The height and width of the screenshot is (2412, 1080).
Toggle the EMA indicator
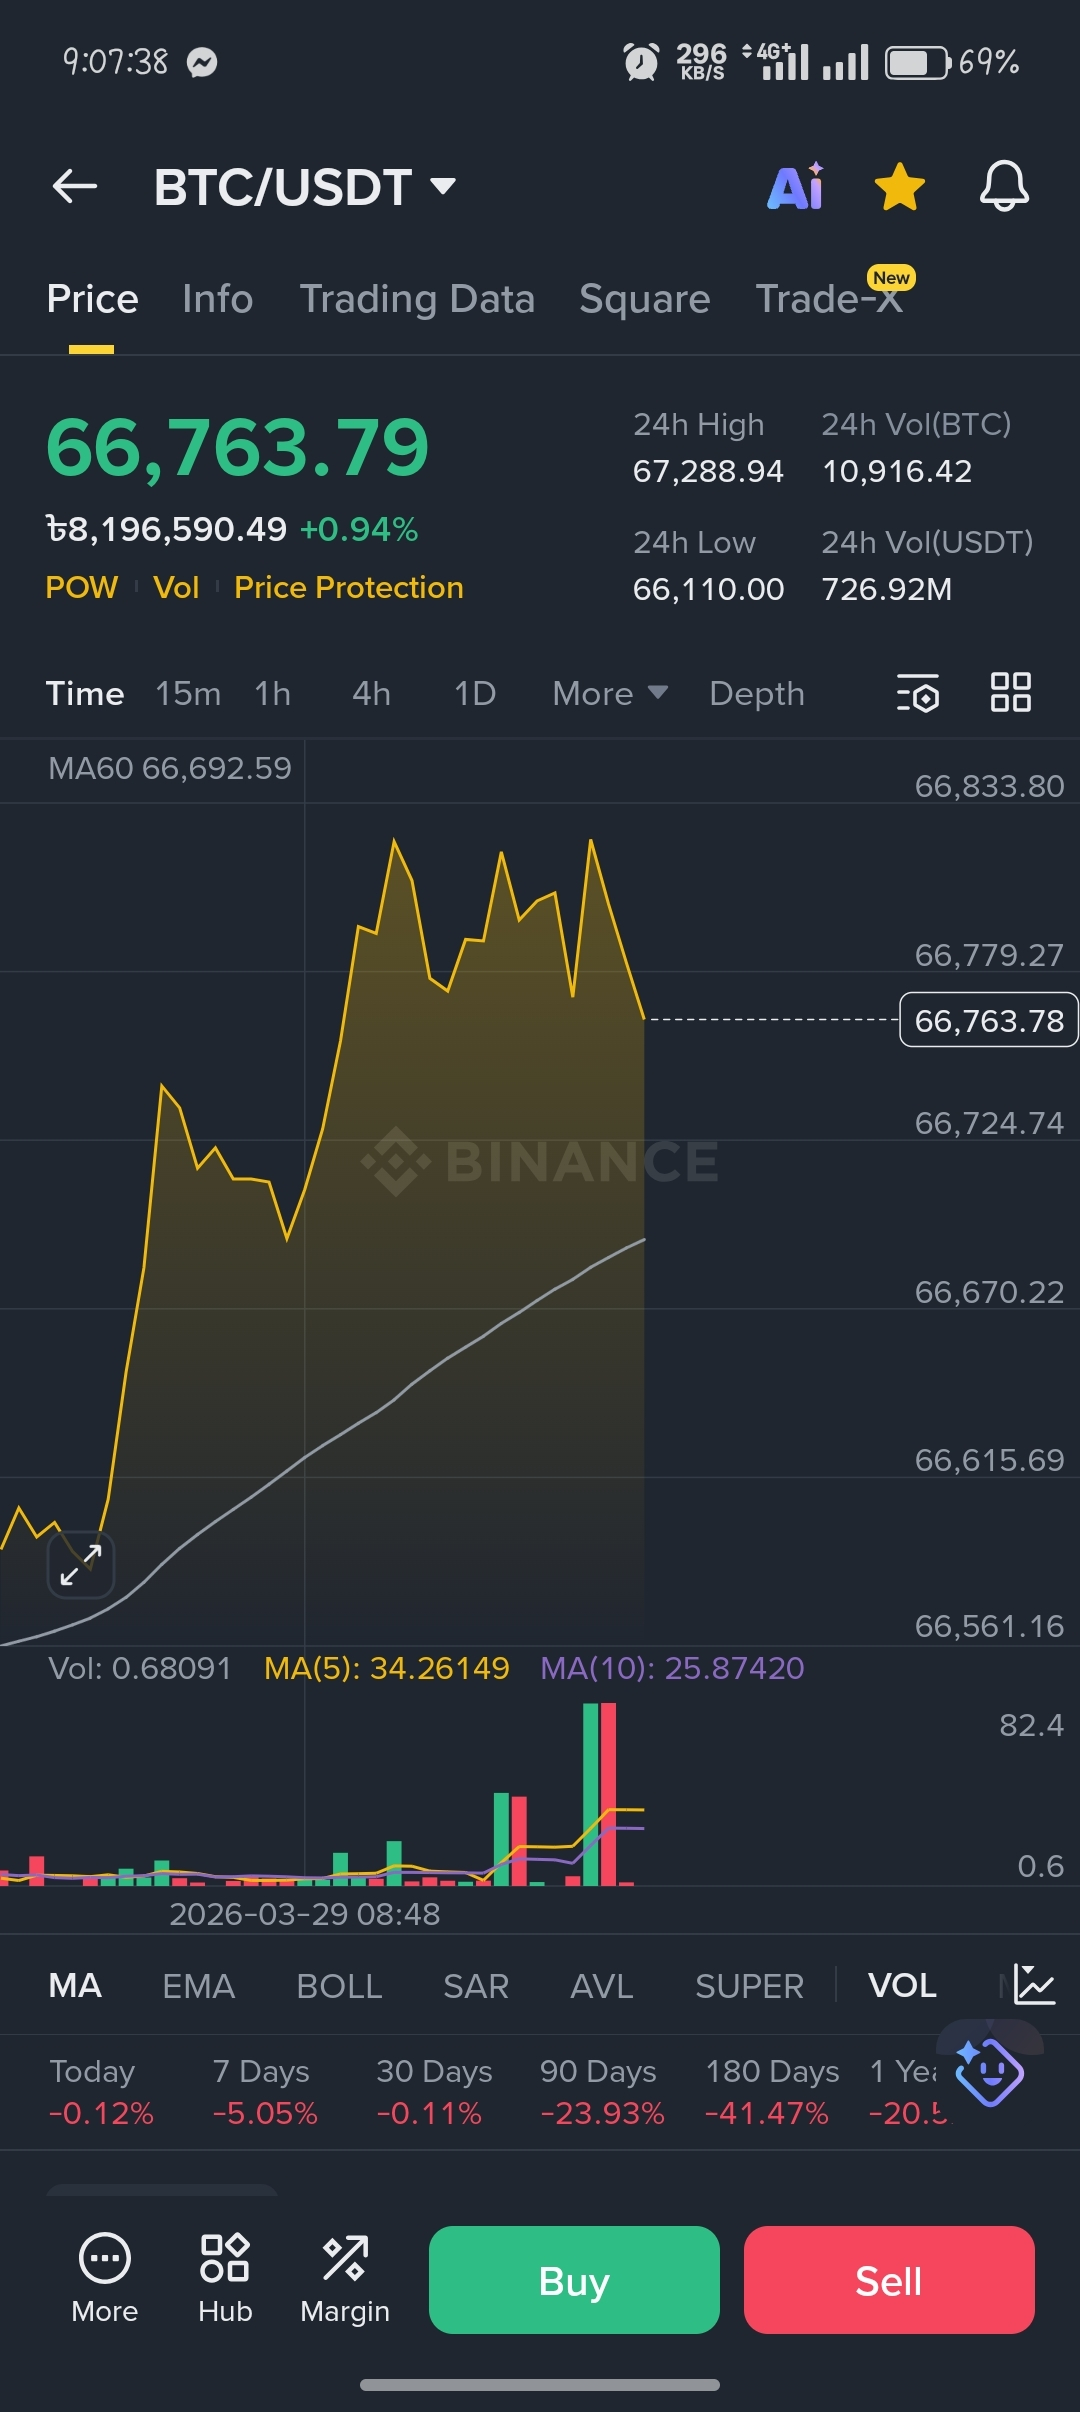[x=198, y=1986]
